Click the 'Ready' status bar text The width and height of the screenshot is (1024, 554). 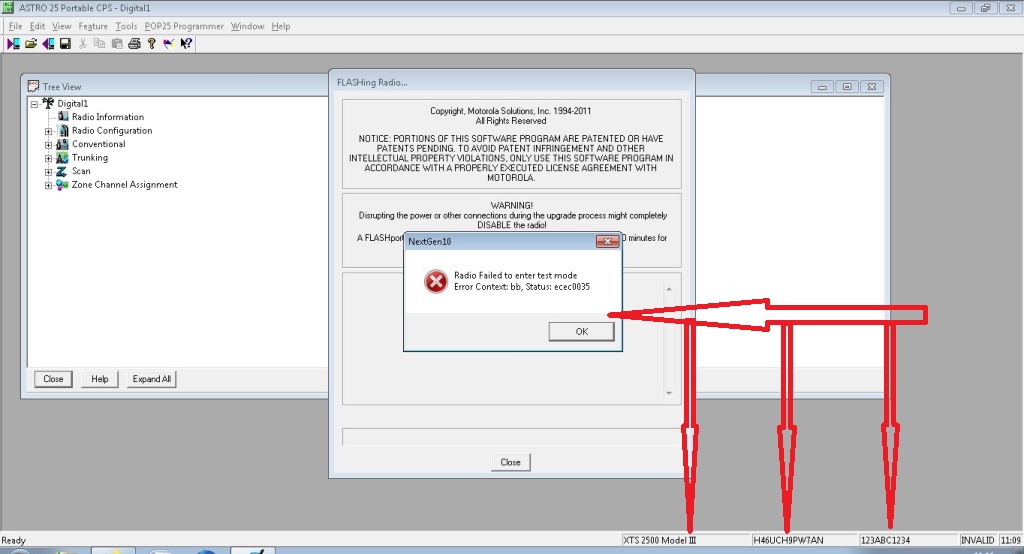tap(14, 540)
